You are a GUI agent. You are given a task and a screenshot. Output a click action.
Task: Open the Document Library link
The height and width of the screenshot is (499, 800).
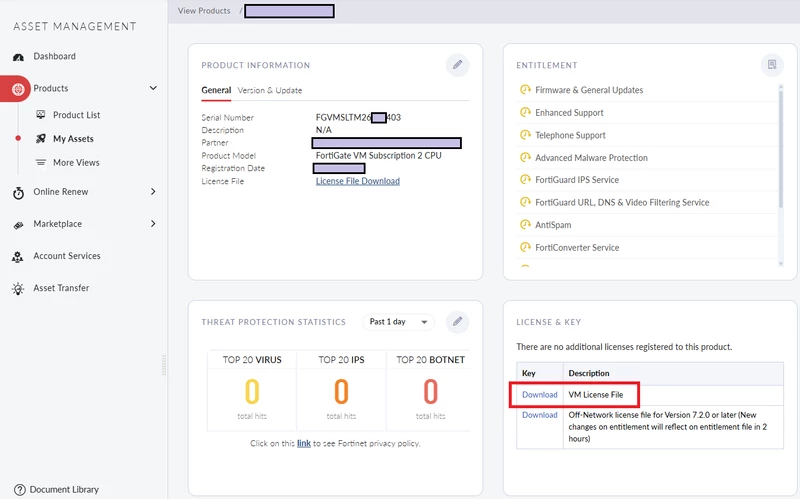[x=64, y=489]
